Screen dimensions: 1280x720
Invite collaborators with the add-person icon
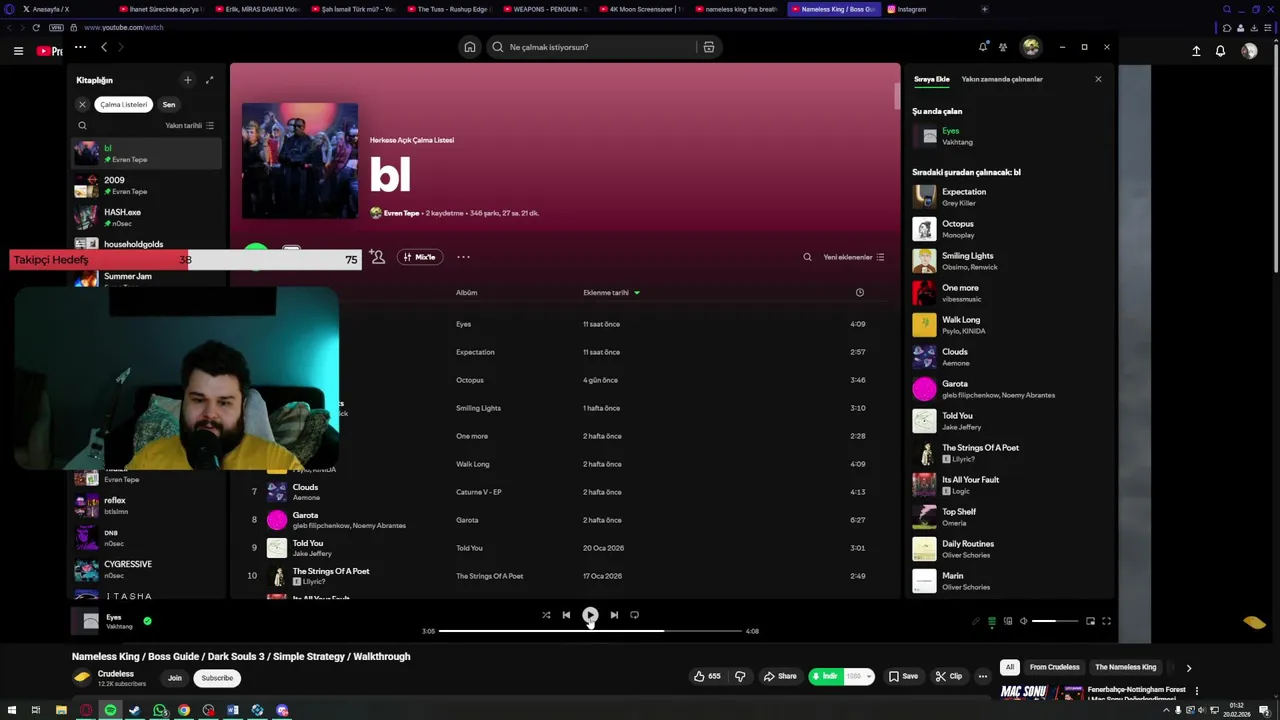pos(377,257)
